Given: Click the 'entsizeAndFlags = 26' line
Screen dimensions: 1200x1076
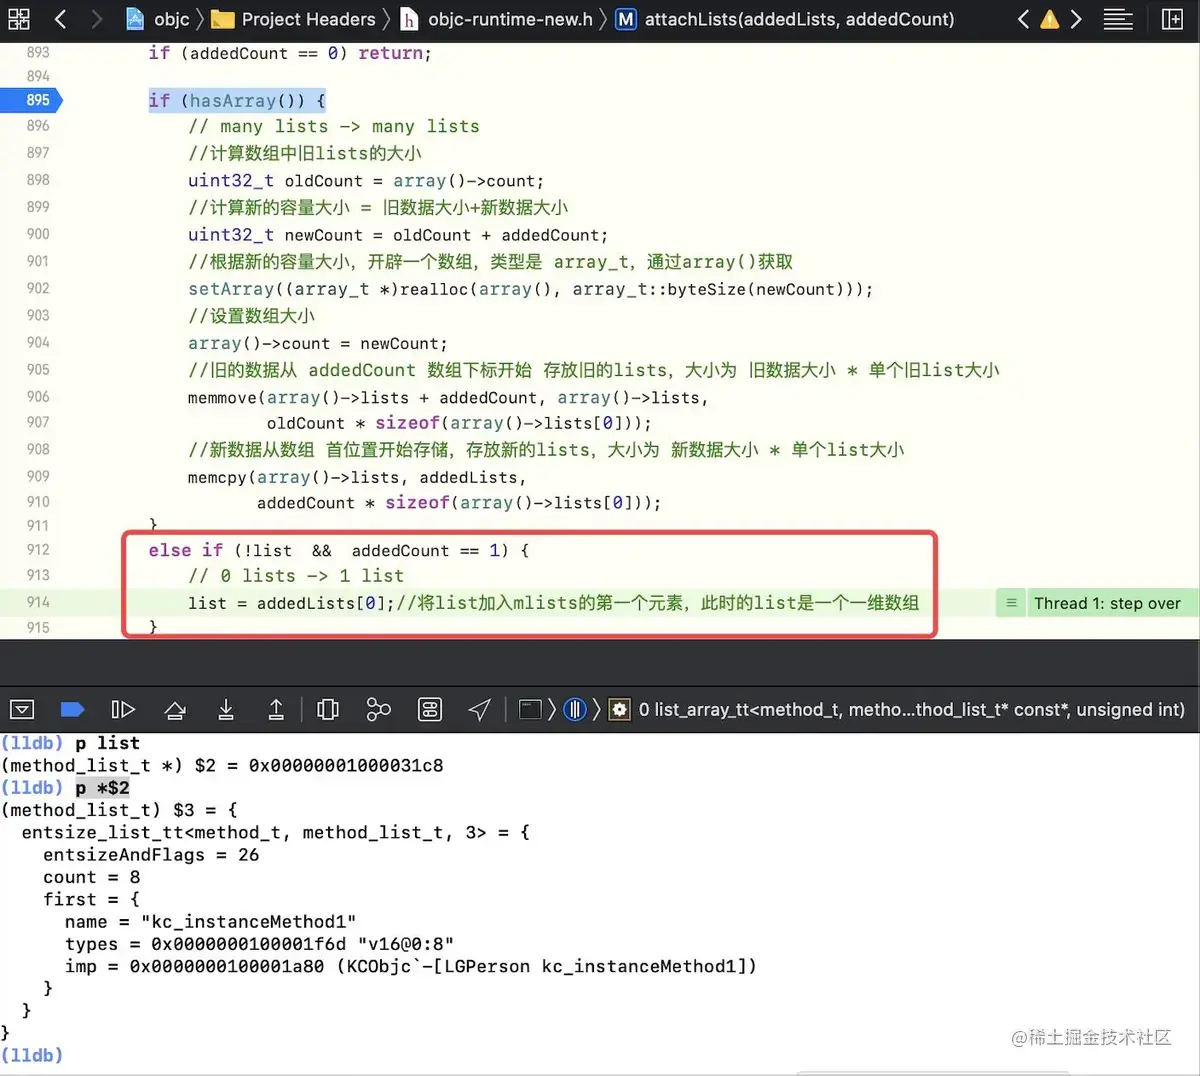Looking at the screenshot, I should [x=151, y=855].
